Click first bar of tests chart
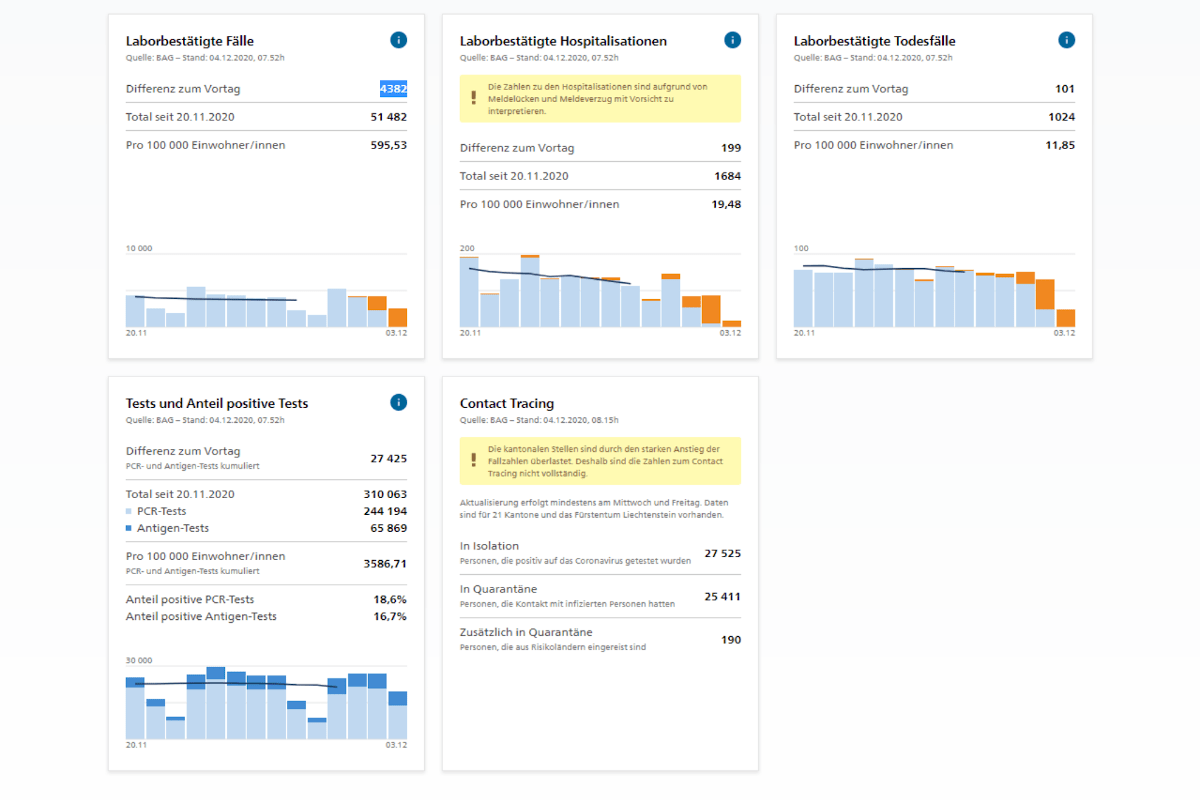 point(135,708)
